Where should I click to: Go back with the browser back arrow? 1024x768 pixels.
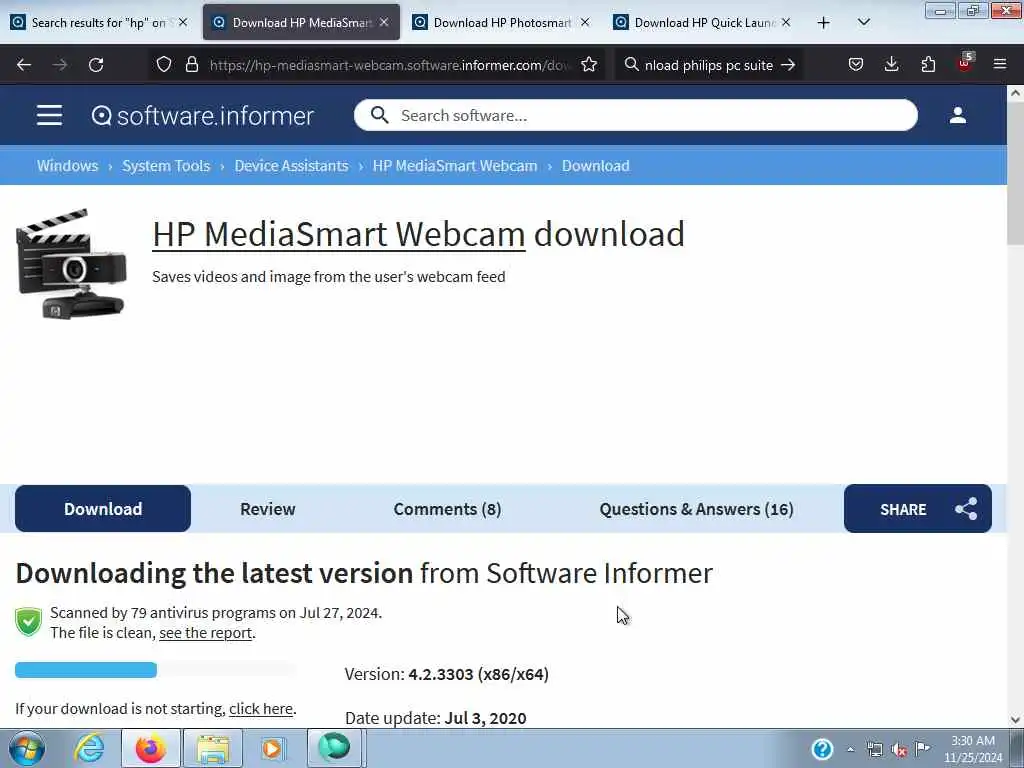[x=24, y=65]
